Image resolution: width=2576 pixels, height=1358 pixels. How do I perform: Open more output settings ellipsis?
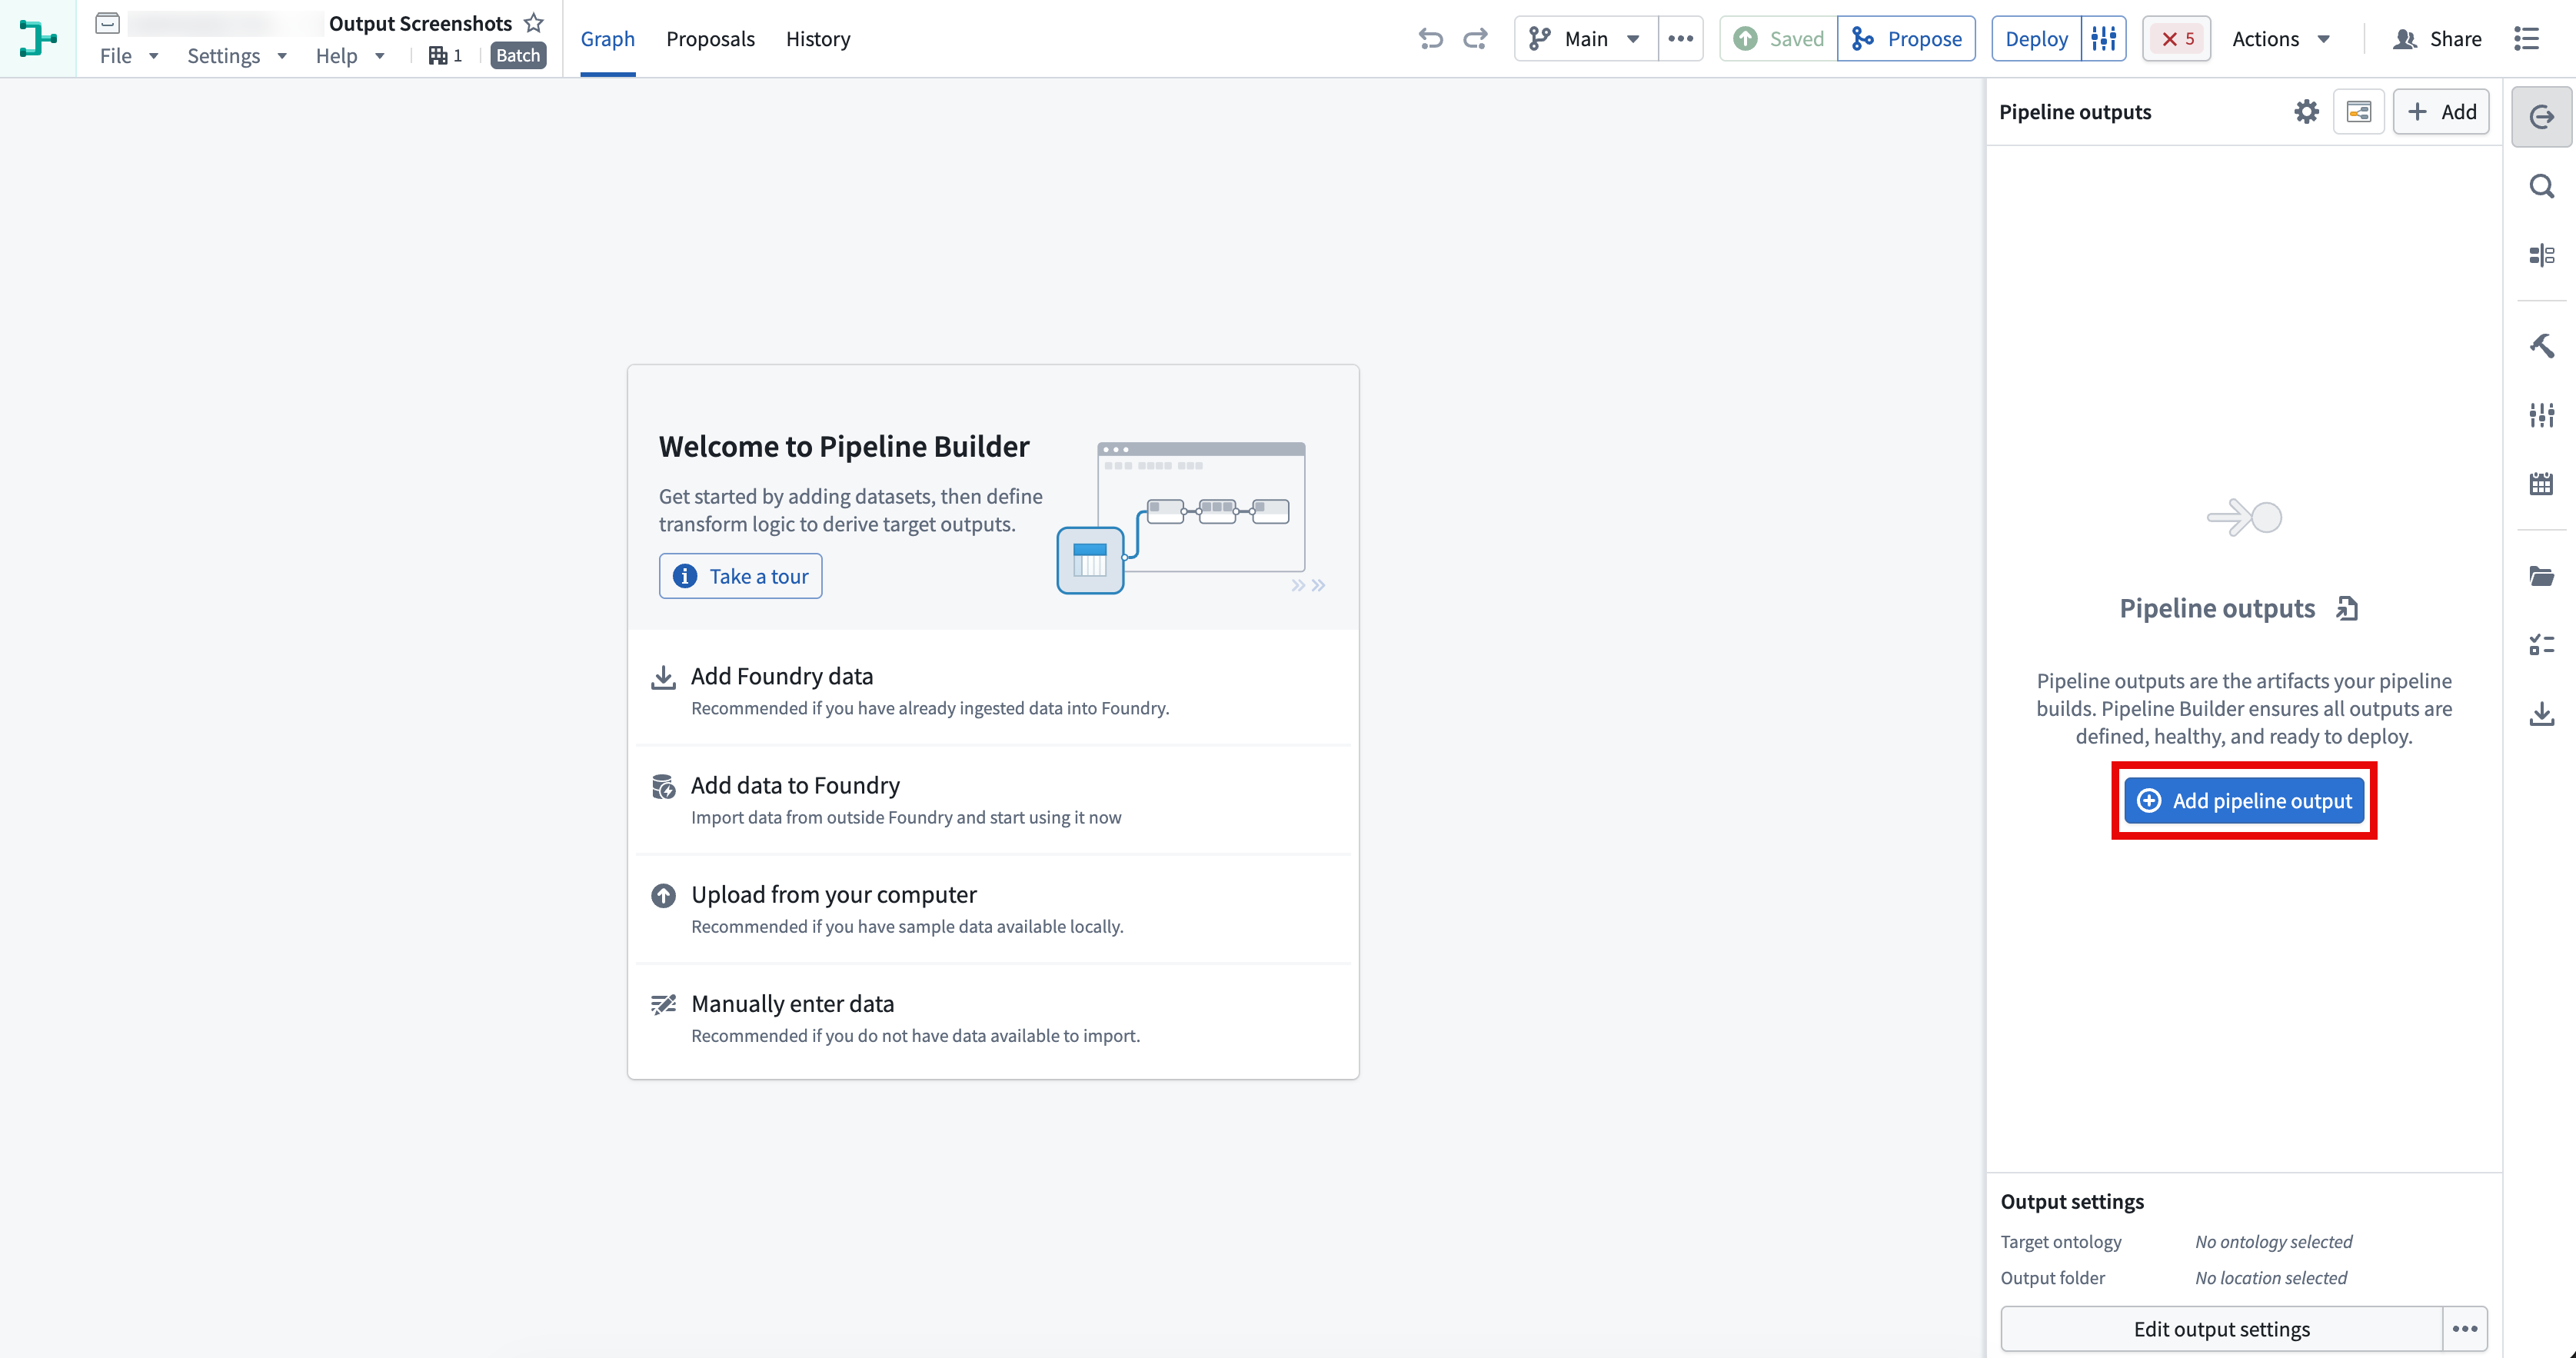pos(2465,1329)
